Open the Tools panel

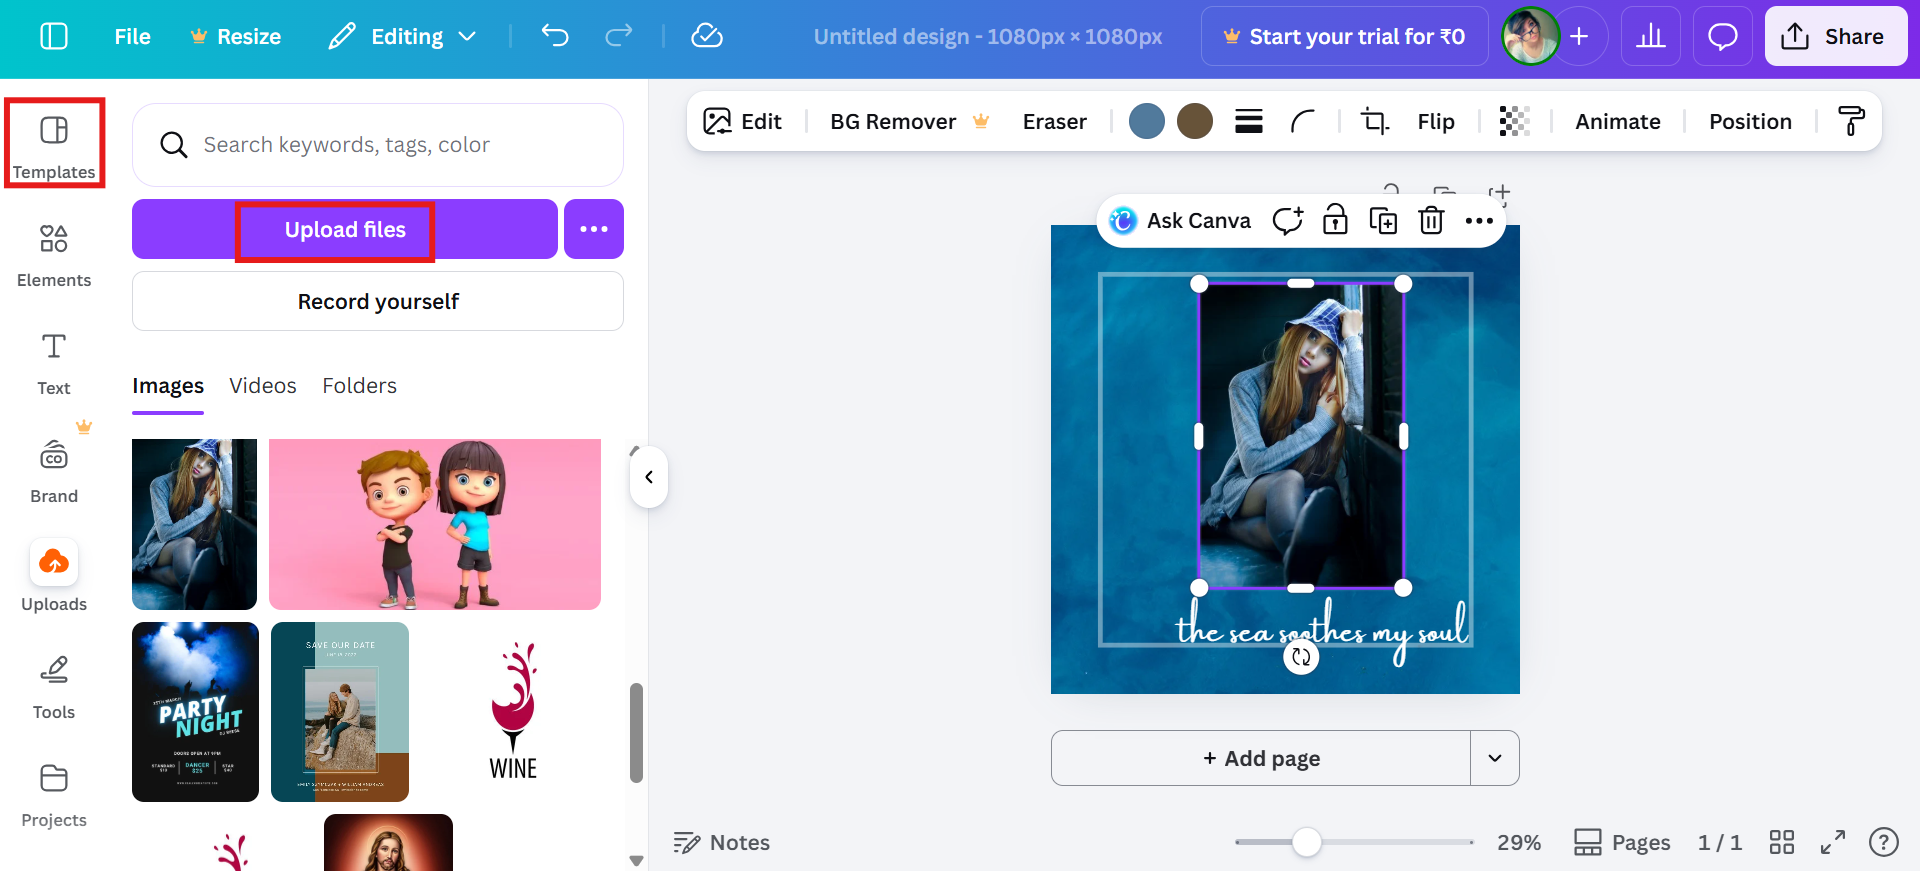[x=54, y=687]
